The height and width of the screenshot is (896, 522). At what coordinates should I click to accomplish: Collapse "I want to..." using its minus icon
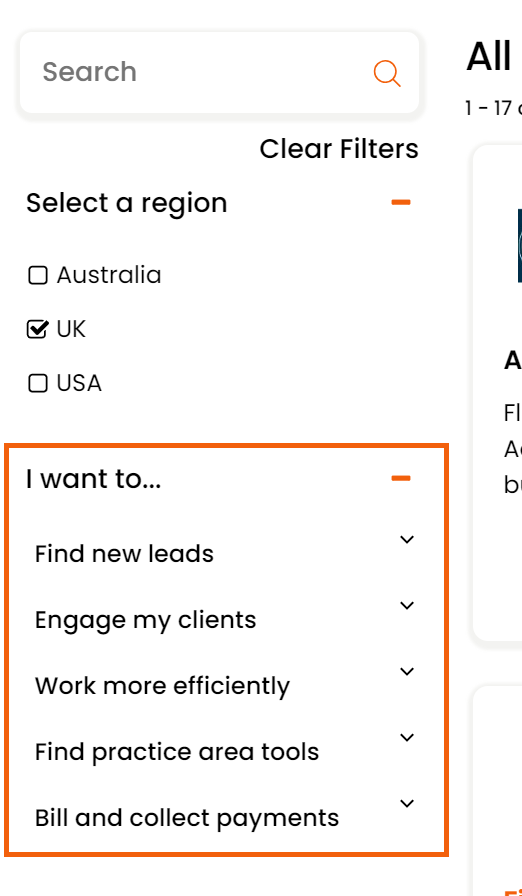click(x=401, y=478)
